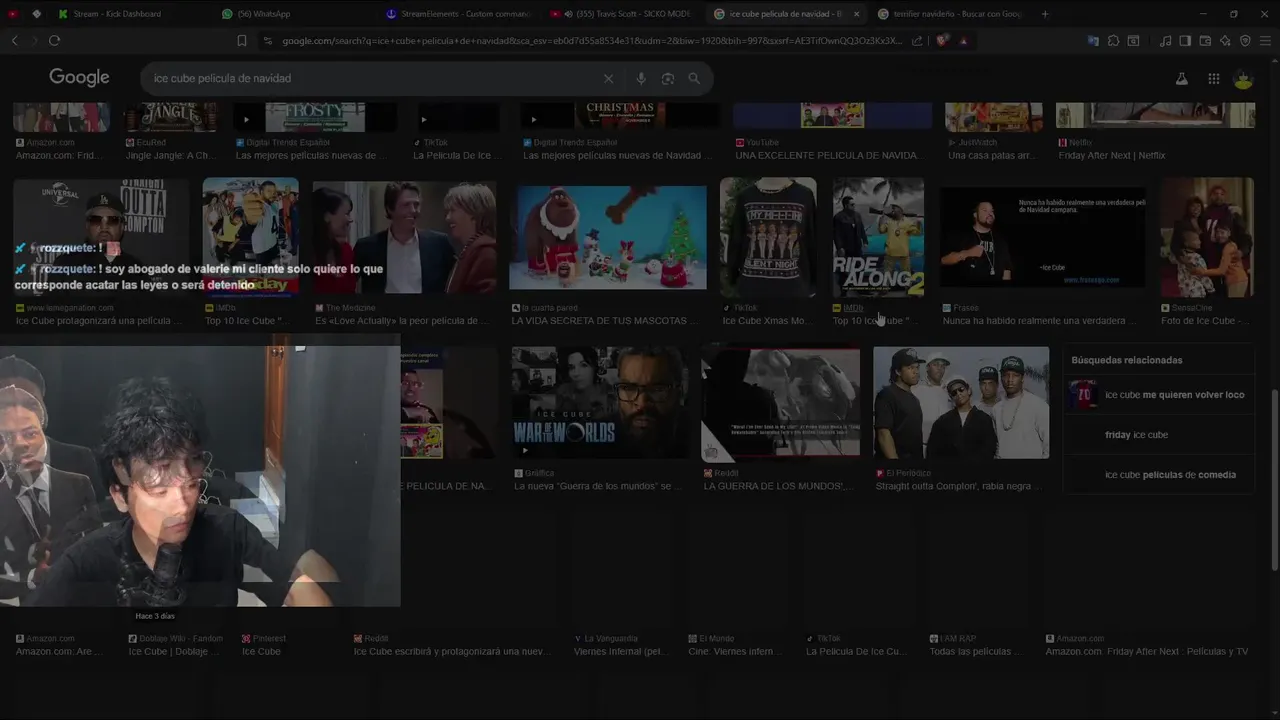Close the 'ice cube pelicula de navidad' tab
1280x720 pixels.
point(856,14)
